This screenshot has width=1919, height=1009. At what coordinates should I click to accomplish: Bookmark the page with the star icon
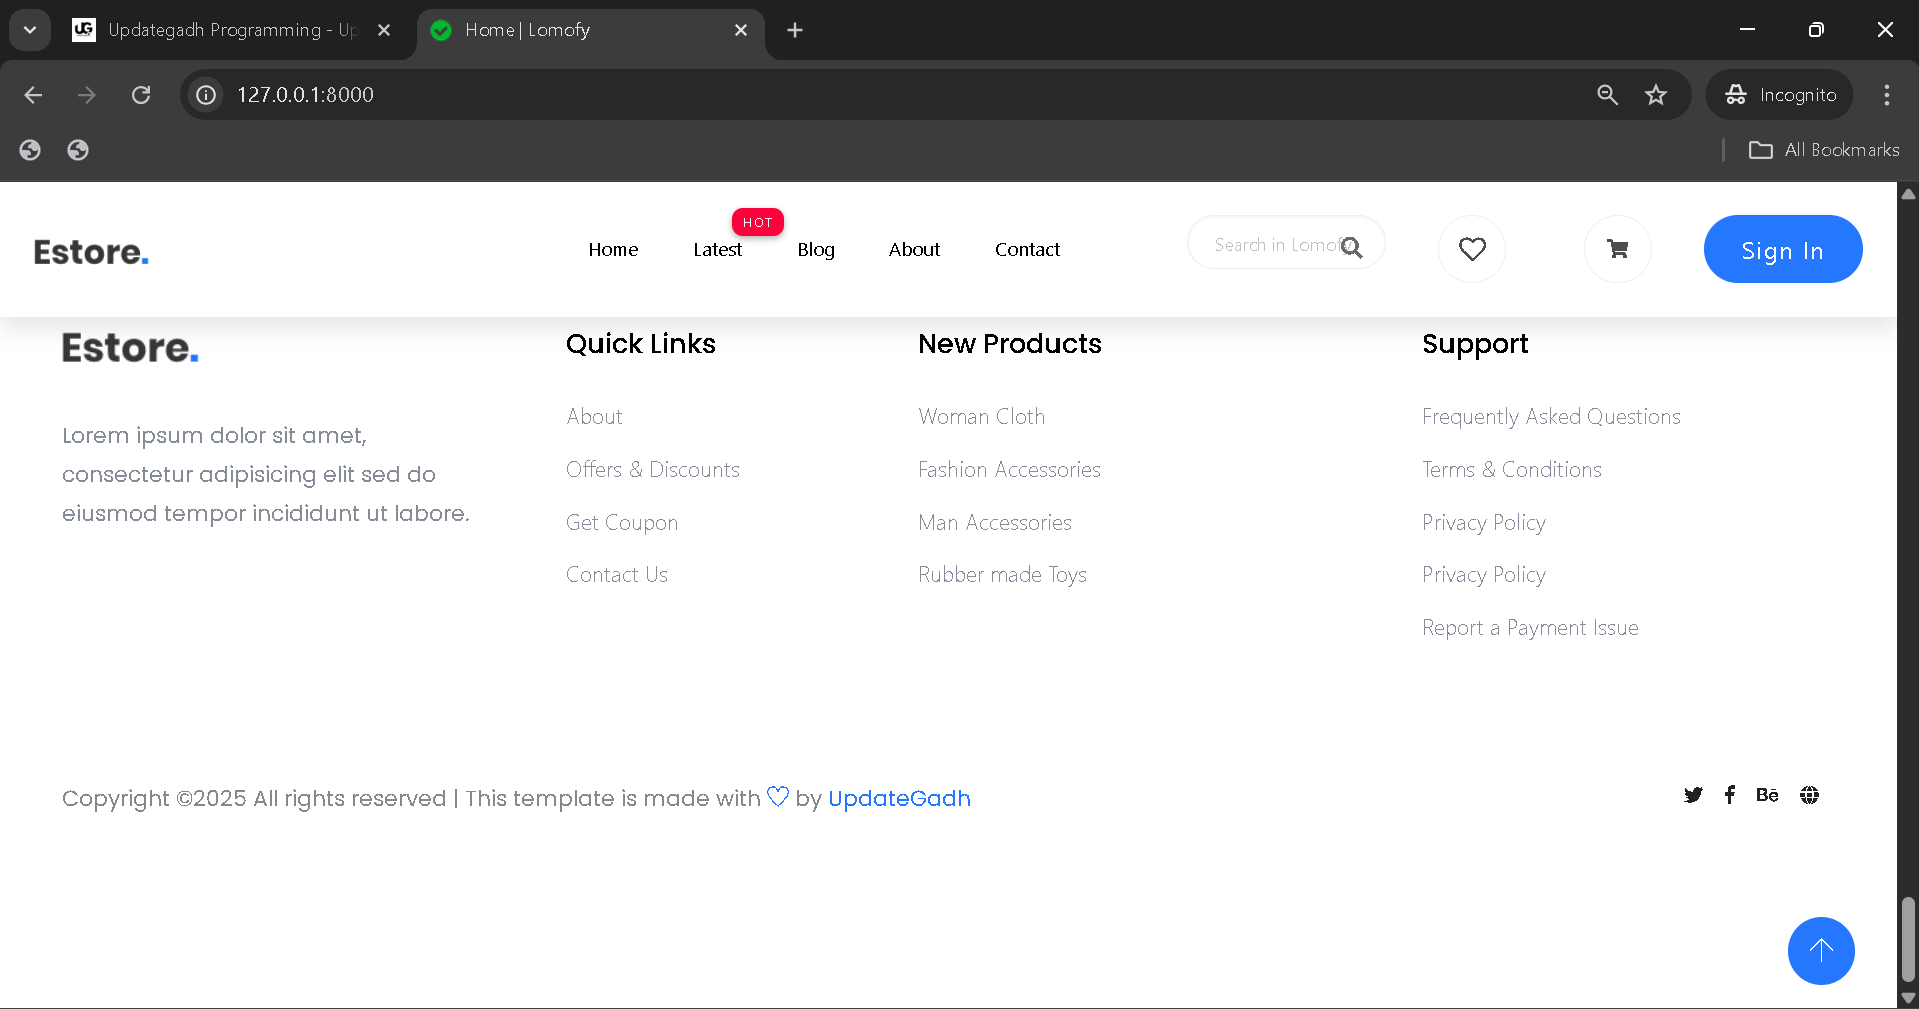(x=1656, y=94)
